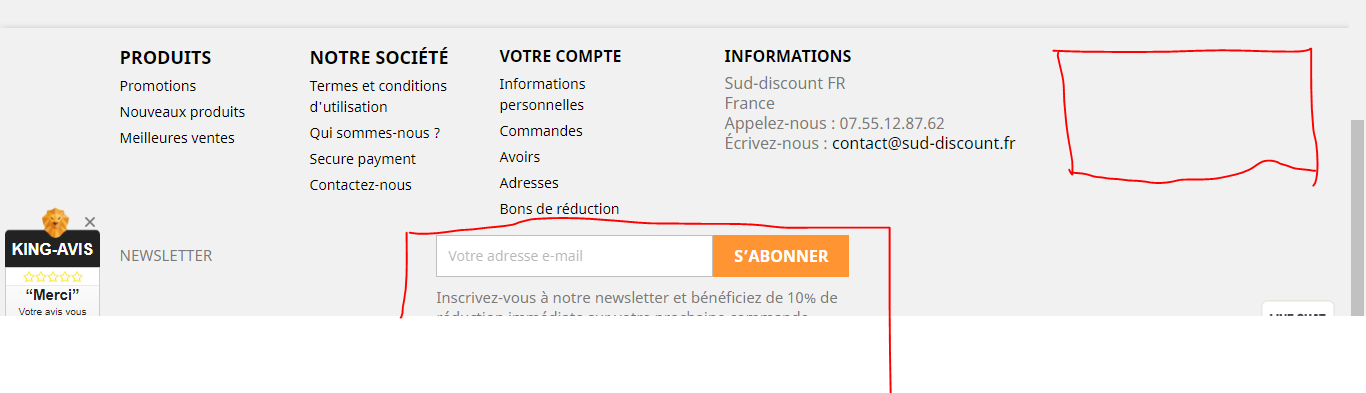Open the Promotions link
The width and height of the screenshot is (1366, 393).
click(158, 86)
